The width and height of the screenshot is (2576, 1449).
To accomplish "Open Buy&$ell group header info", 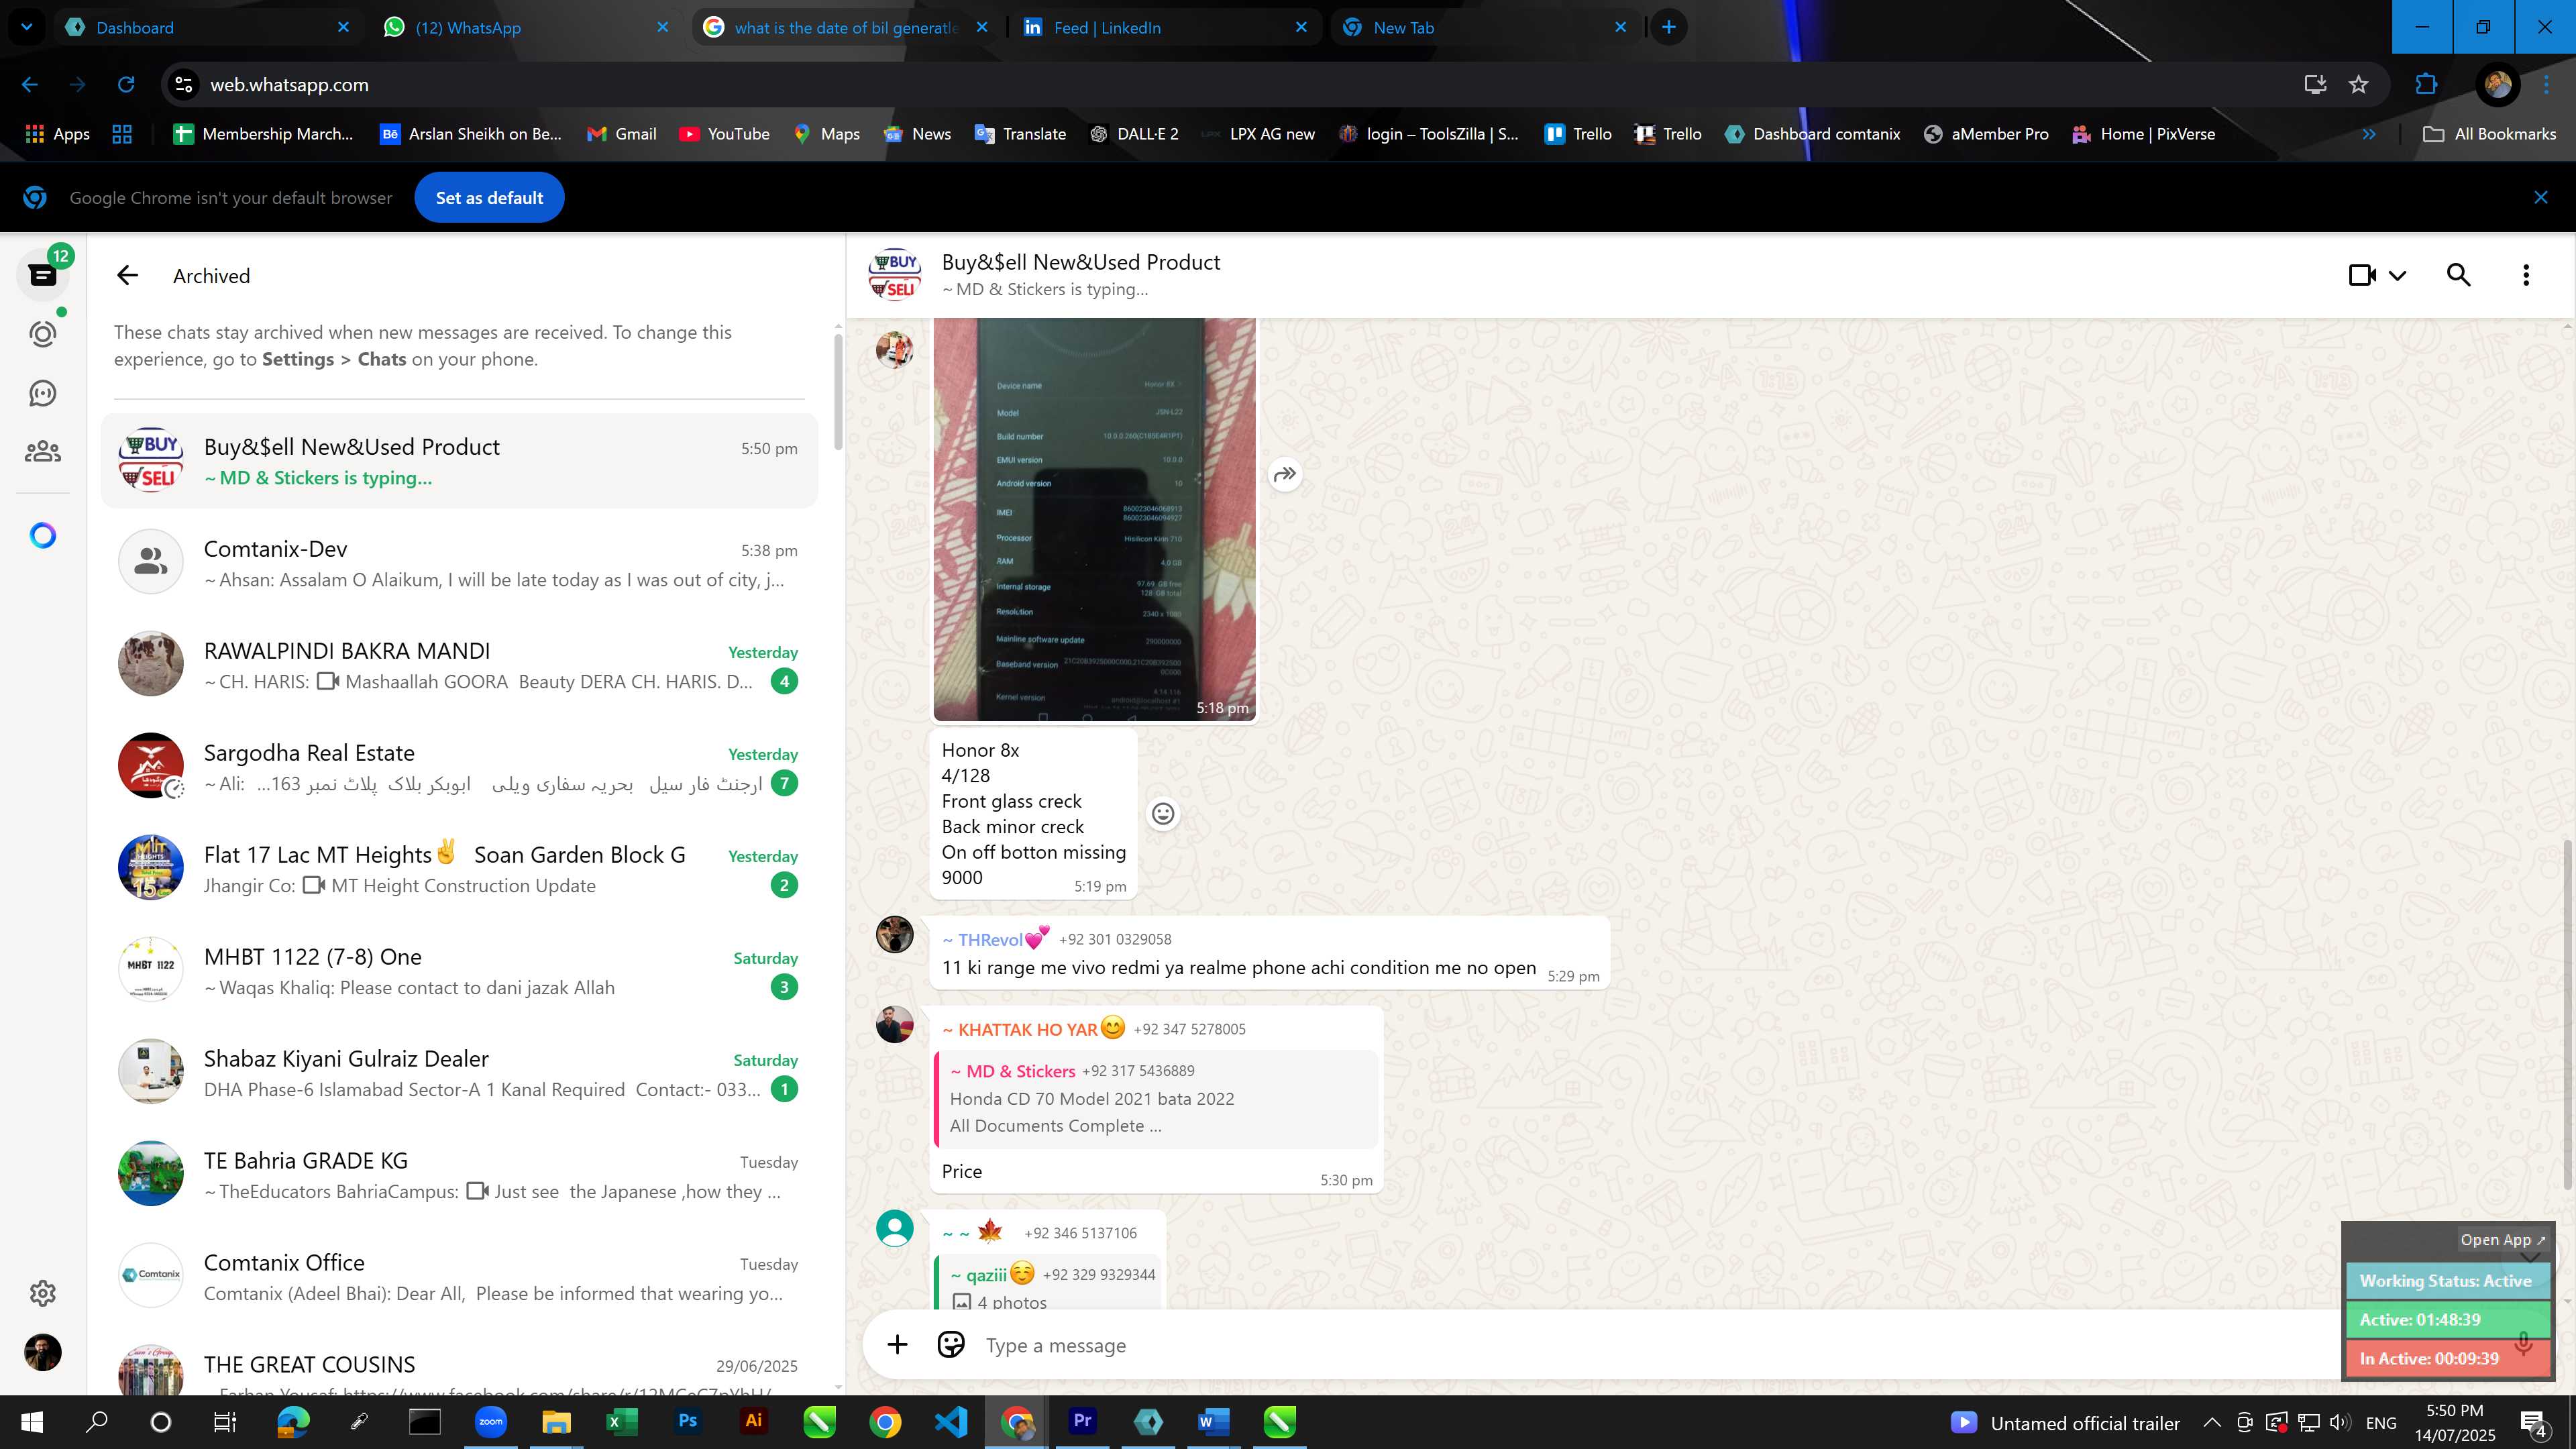I will point(1080,275).
